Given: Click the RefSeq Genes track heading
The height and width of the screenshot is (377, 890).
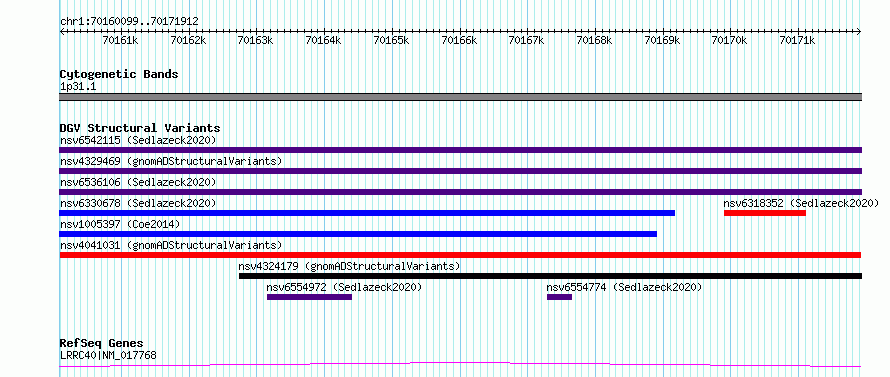Looking at the screenshot, I should 101,344.
